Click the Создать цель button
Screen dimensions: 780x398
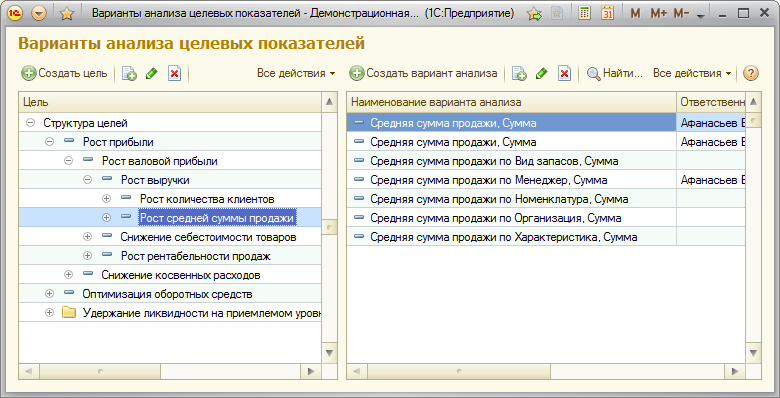[64, 73]
